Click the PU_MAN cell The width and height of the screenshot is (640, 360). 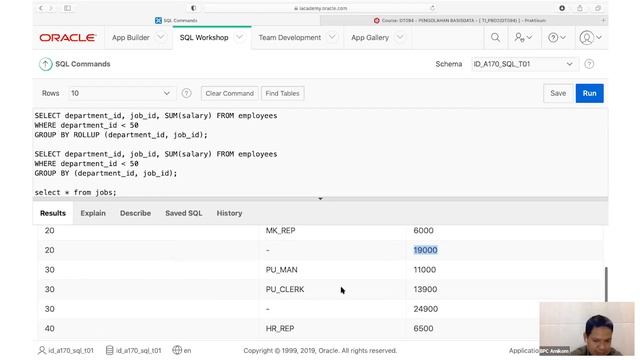coord(282,270)
